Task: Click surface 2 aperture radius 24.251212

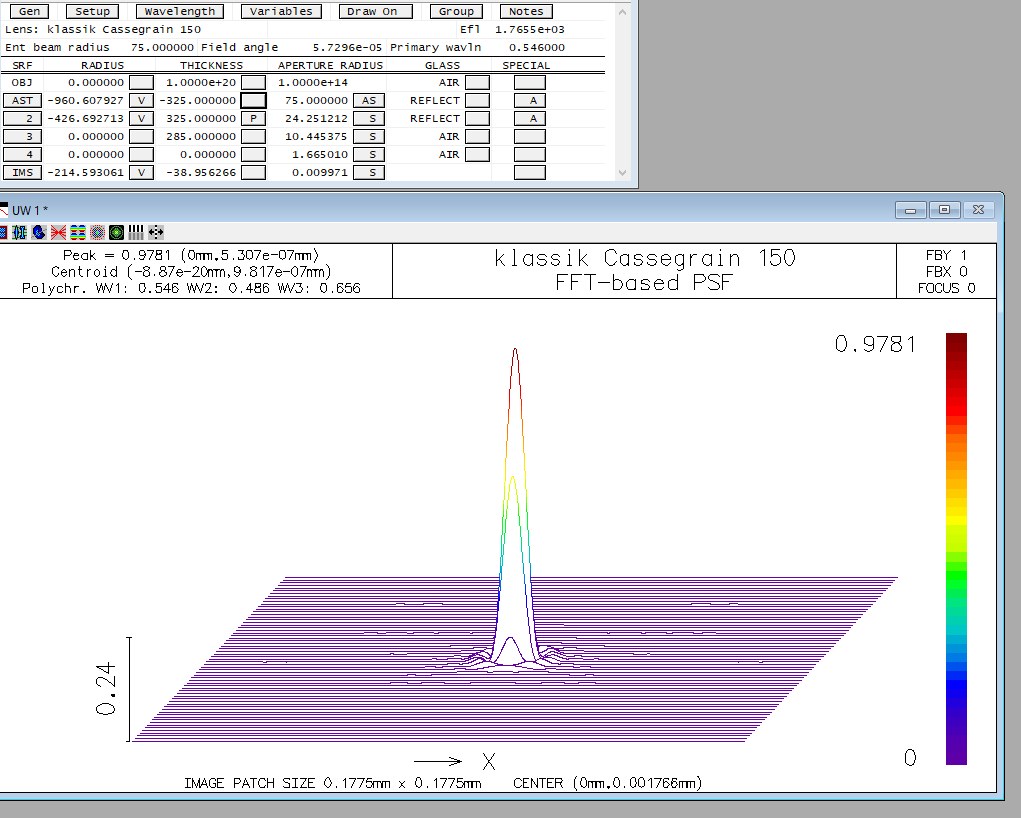Action: (316, 119)
